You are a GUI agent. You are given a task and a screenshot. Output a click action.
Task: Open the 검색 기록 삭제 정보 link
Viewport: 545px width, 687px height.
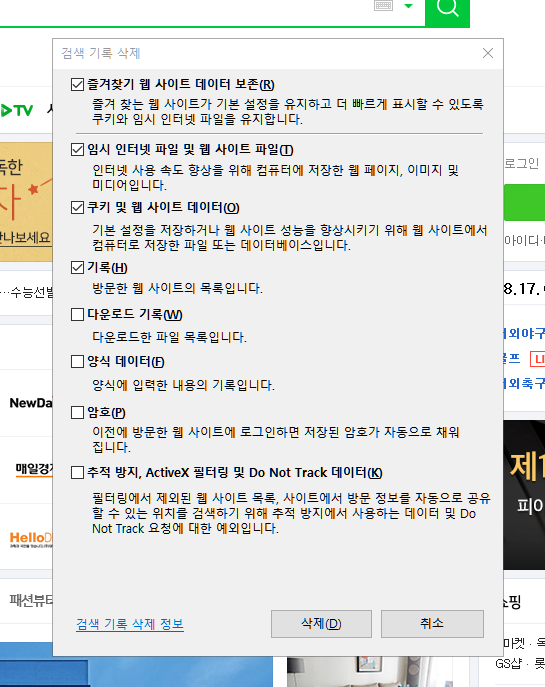130,624
